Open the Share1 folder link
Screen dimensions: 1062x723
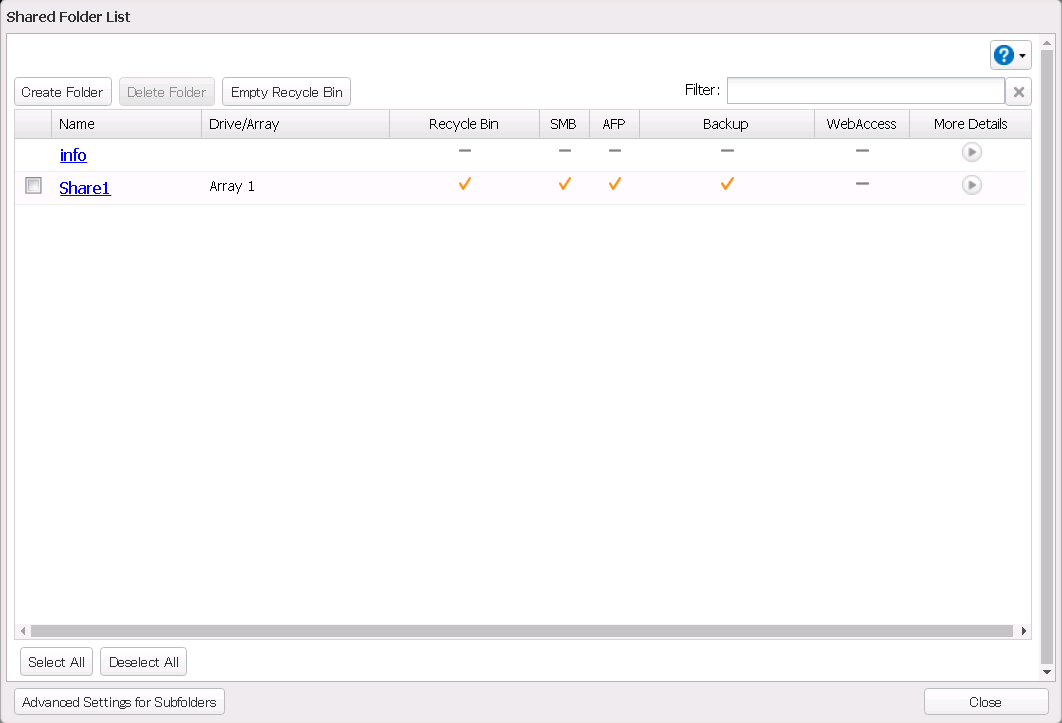click(x=85, y=188)
